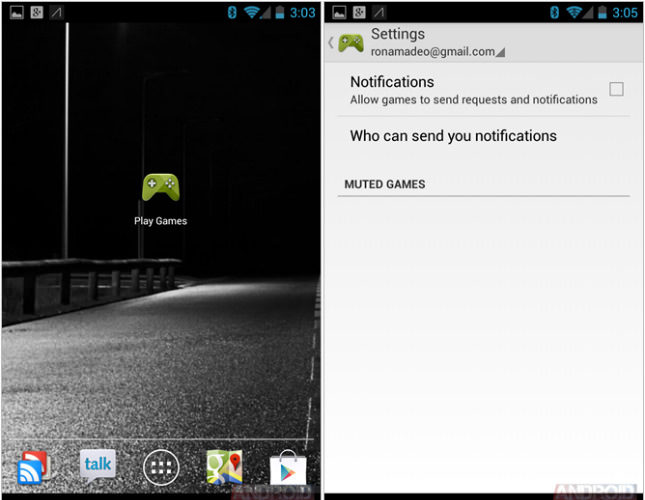This screenshot has width=645, height=500.
Task: Launch Google Maps from the dock
Action: coord(224,466)
